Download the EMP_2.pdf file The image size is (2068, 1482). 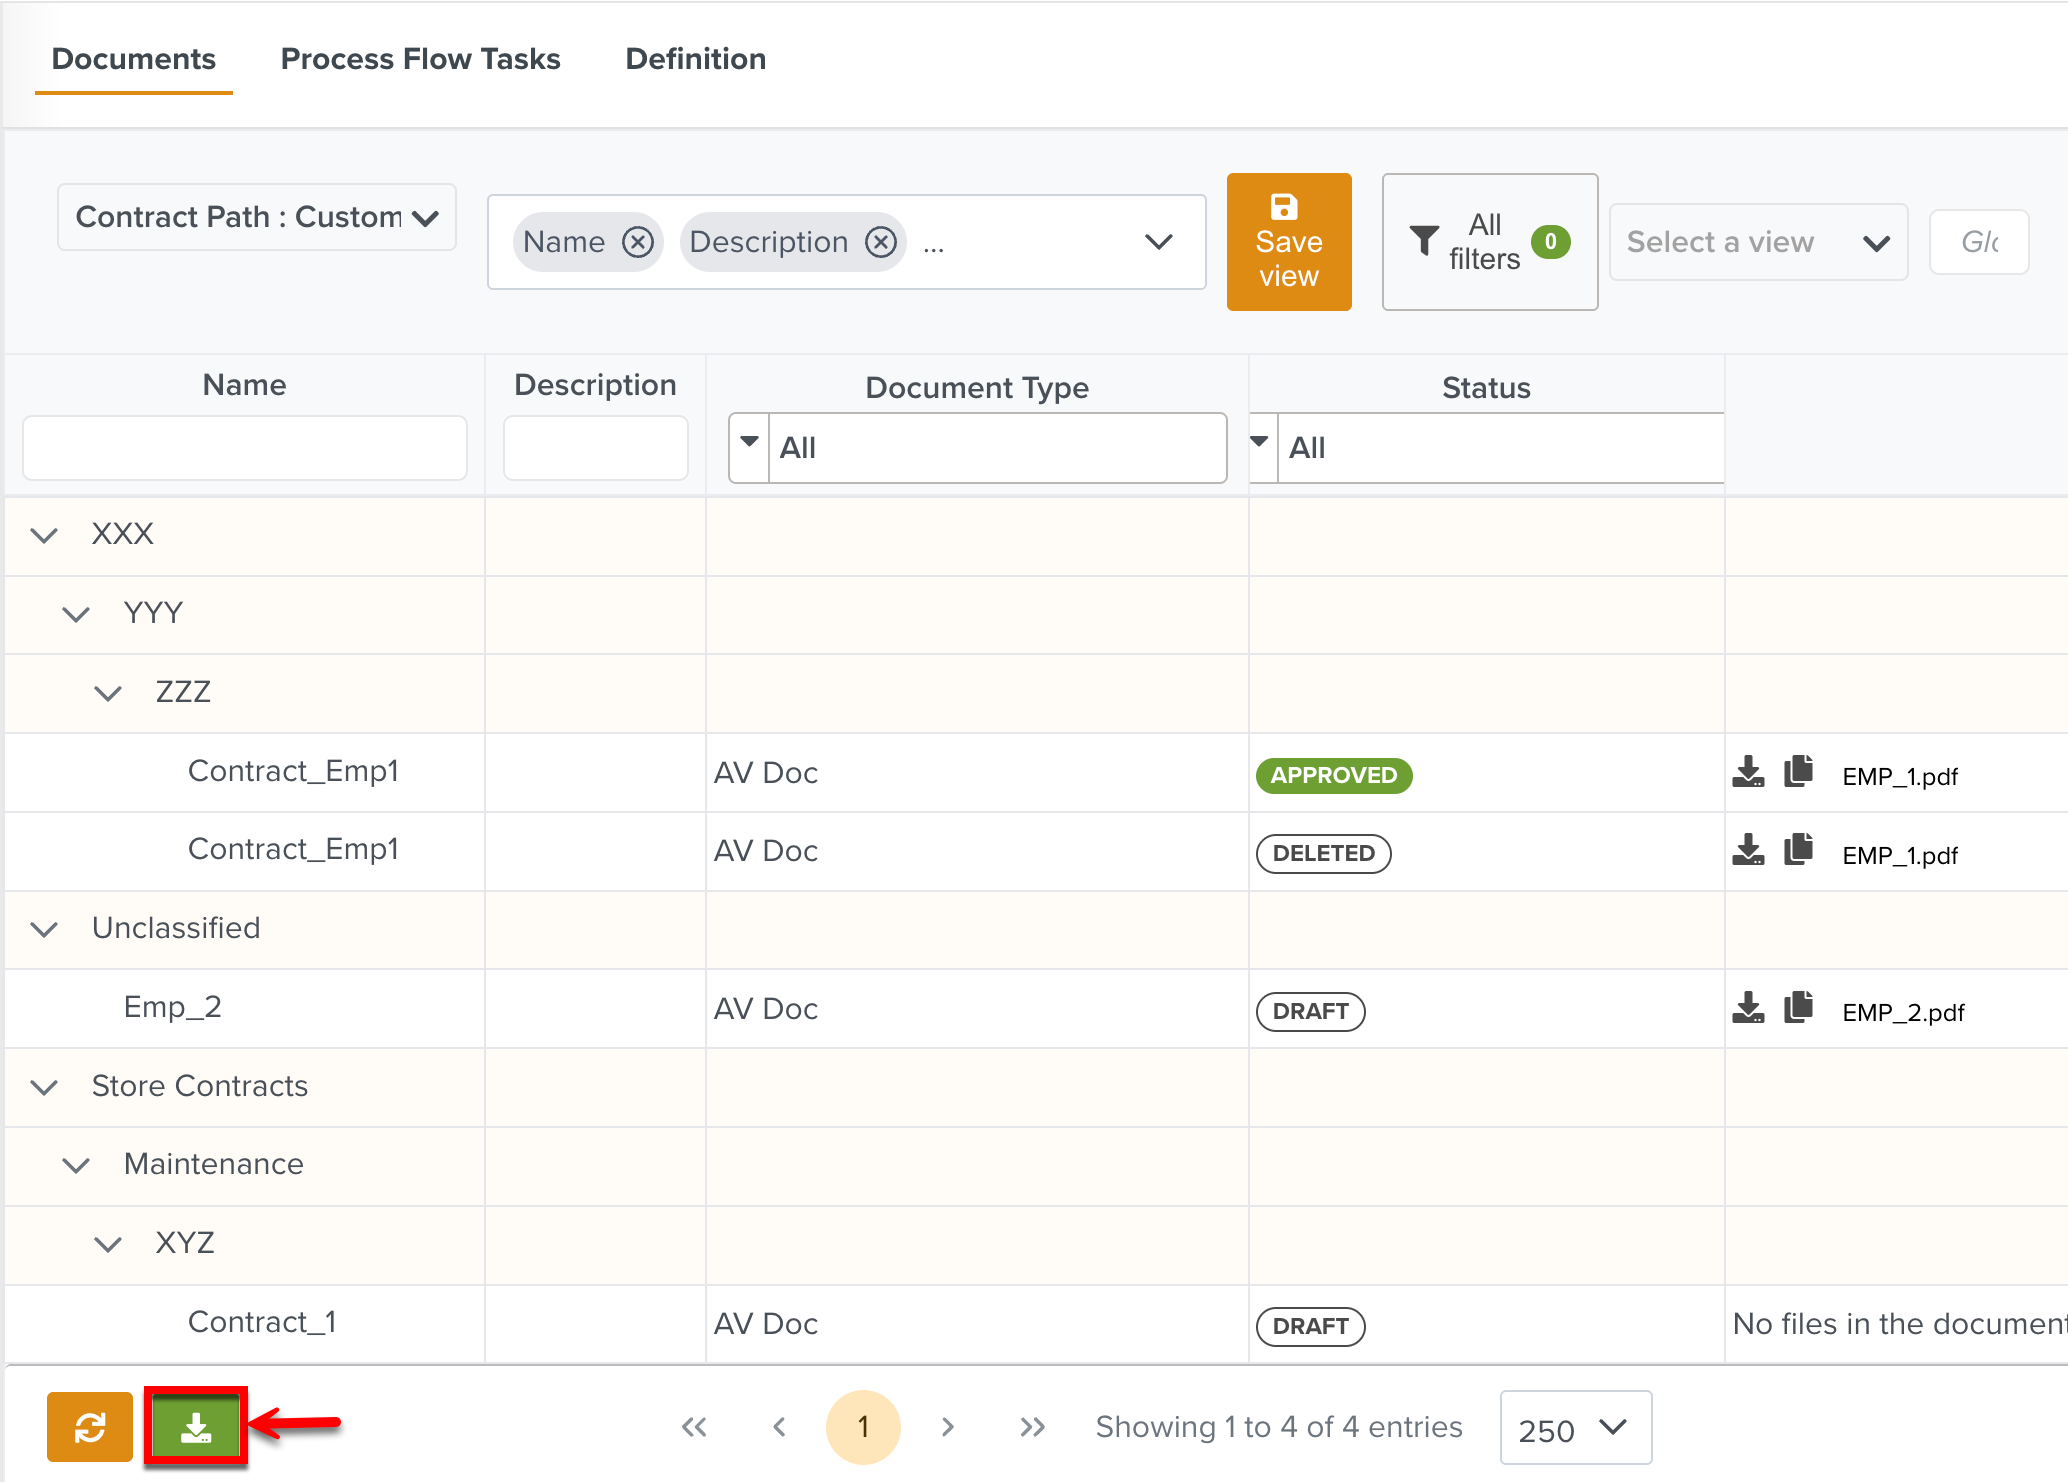click(1748, 1009)
